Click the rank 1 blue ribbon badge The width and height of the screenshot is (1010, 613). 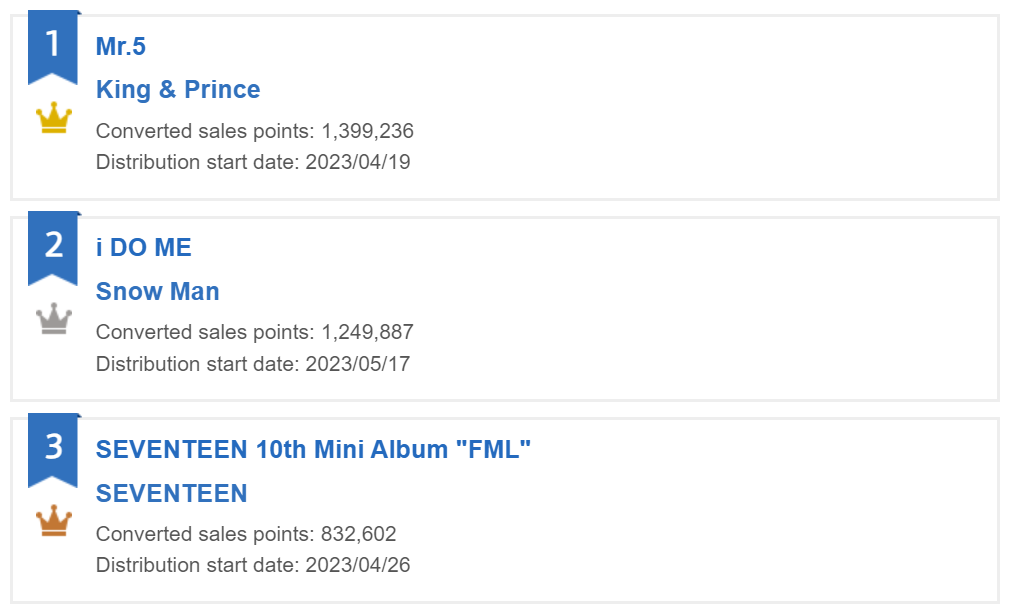53,47
